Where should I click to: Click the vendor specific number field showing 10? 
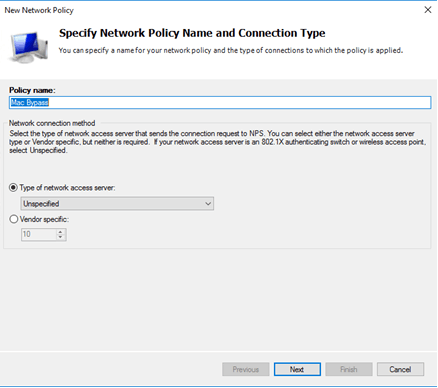(39, 234)
